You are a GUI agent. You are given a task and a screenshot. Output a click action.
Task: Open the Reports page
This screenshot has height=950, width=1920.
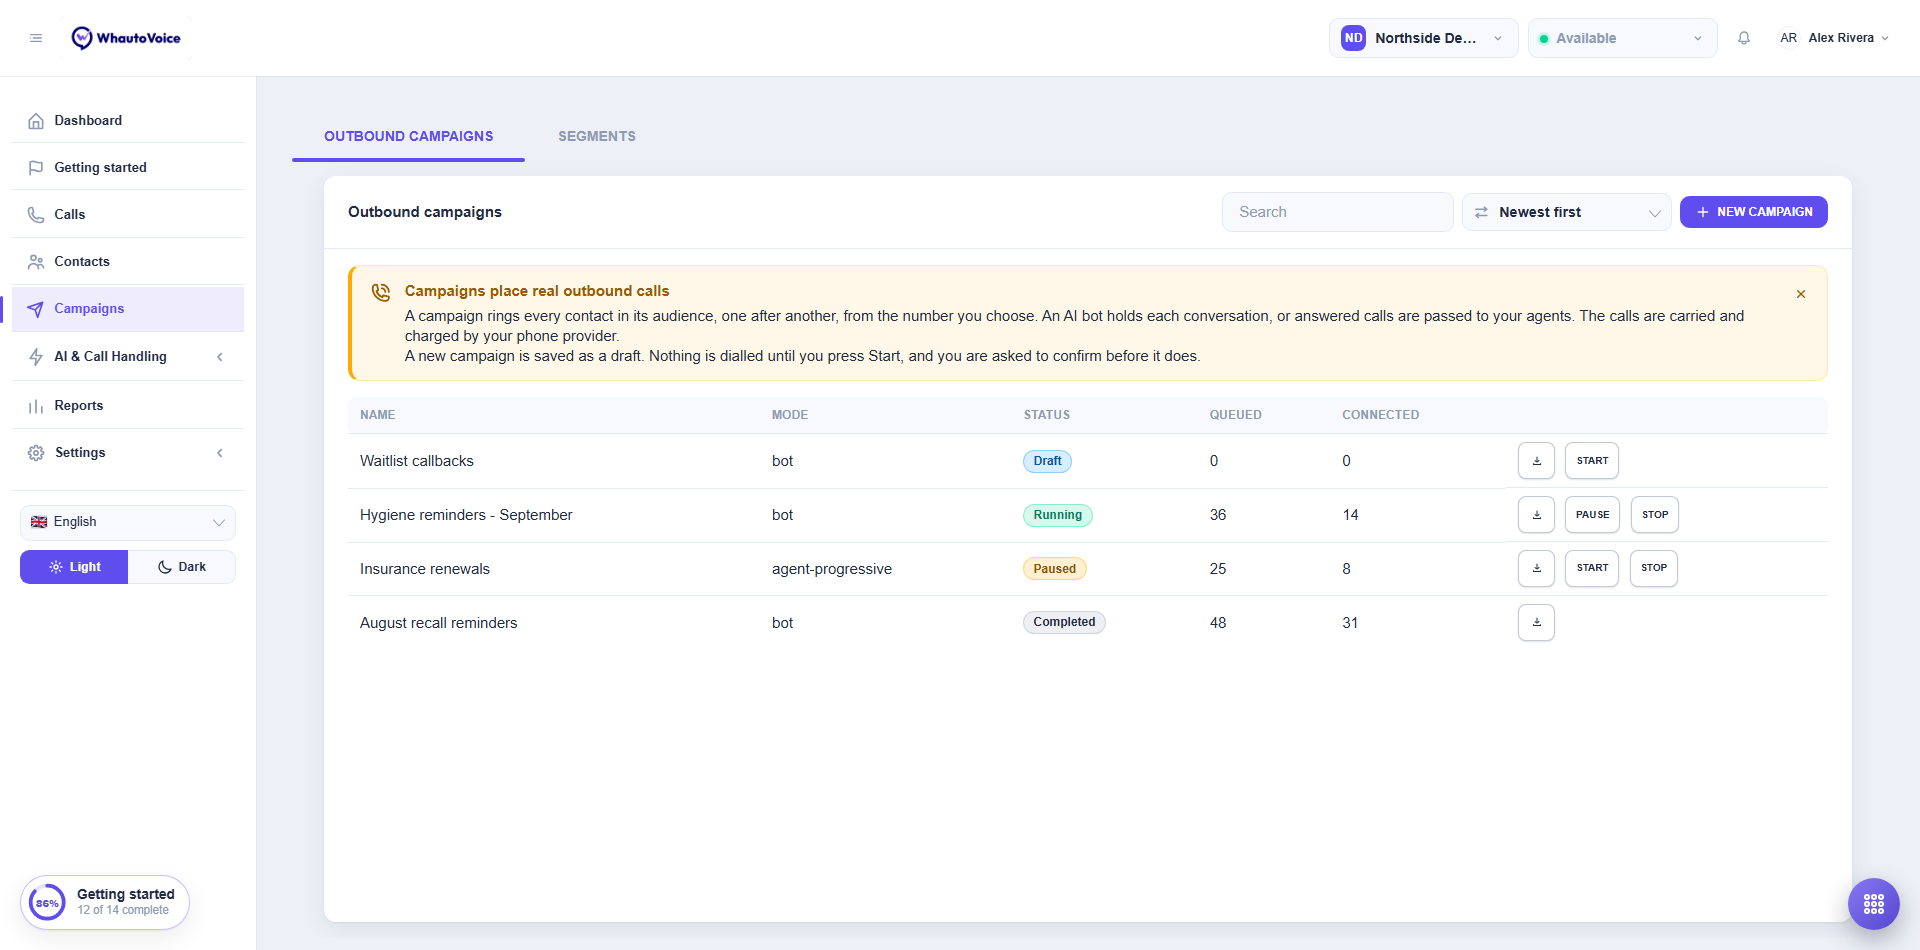click(128, 405)
